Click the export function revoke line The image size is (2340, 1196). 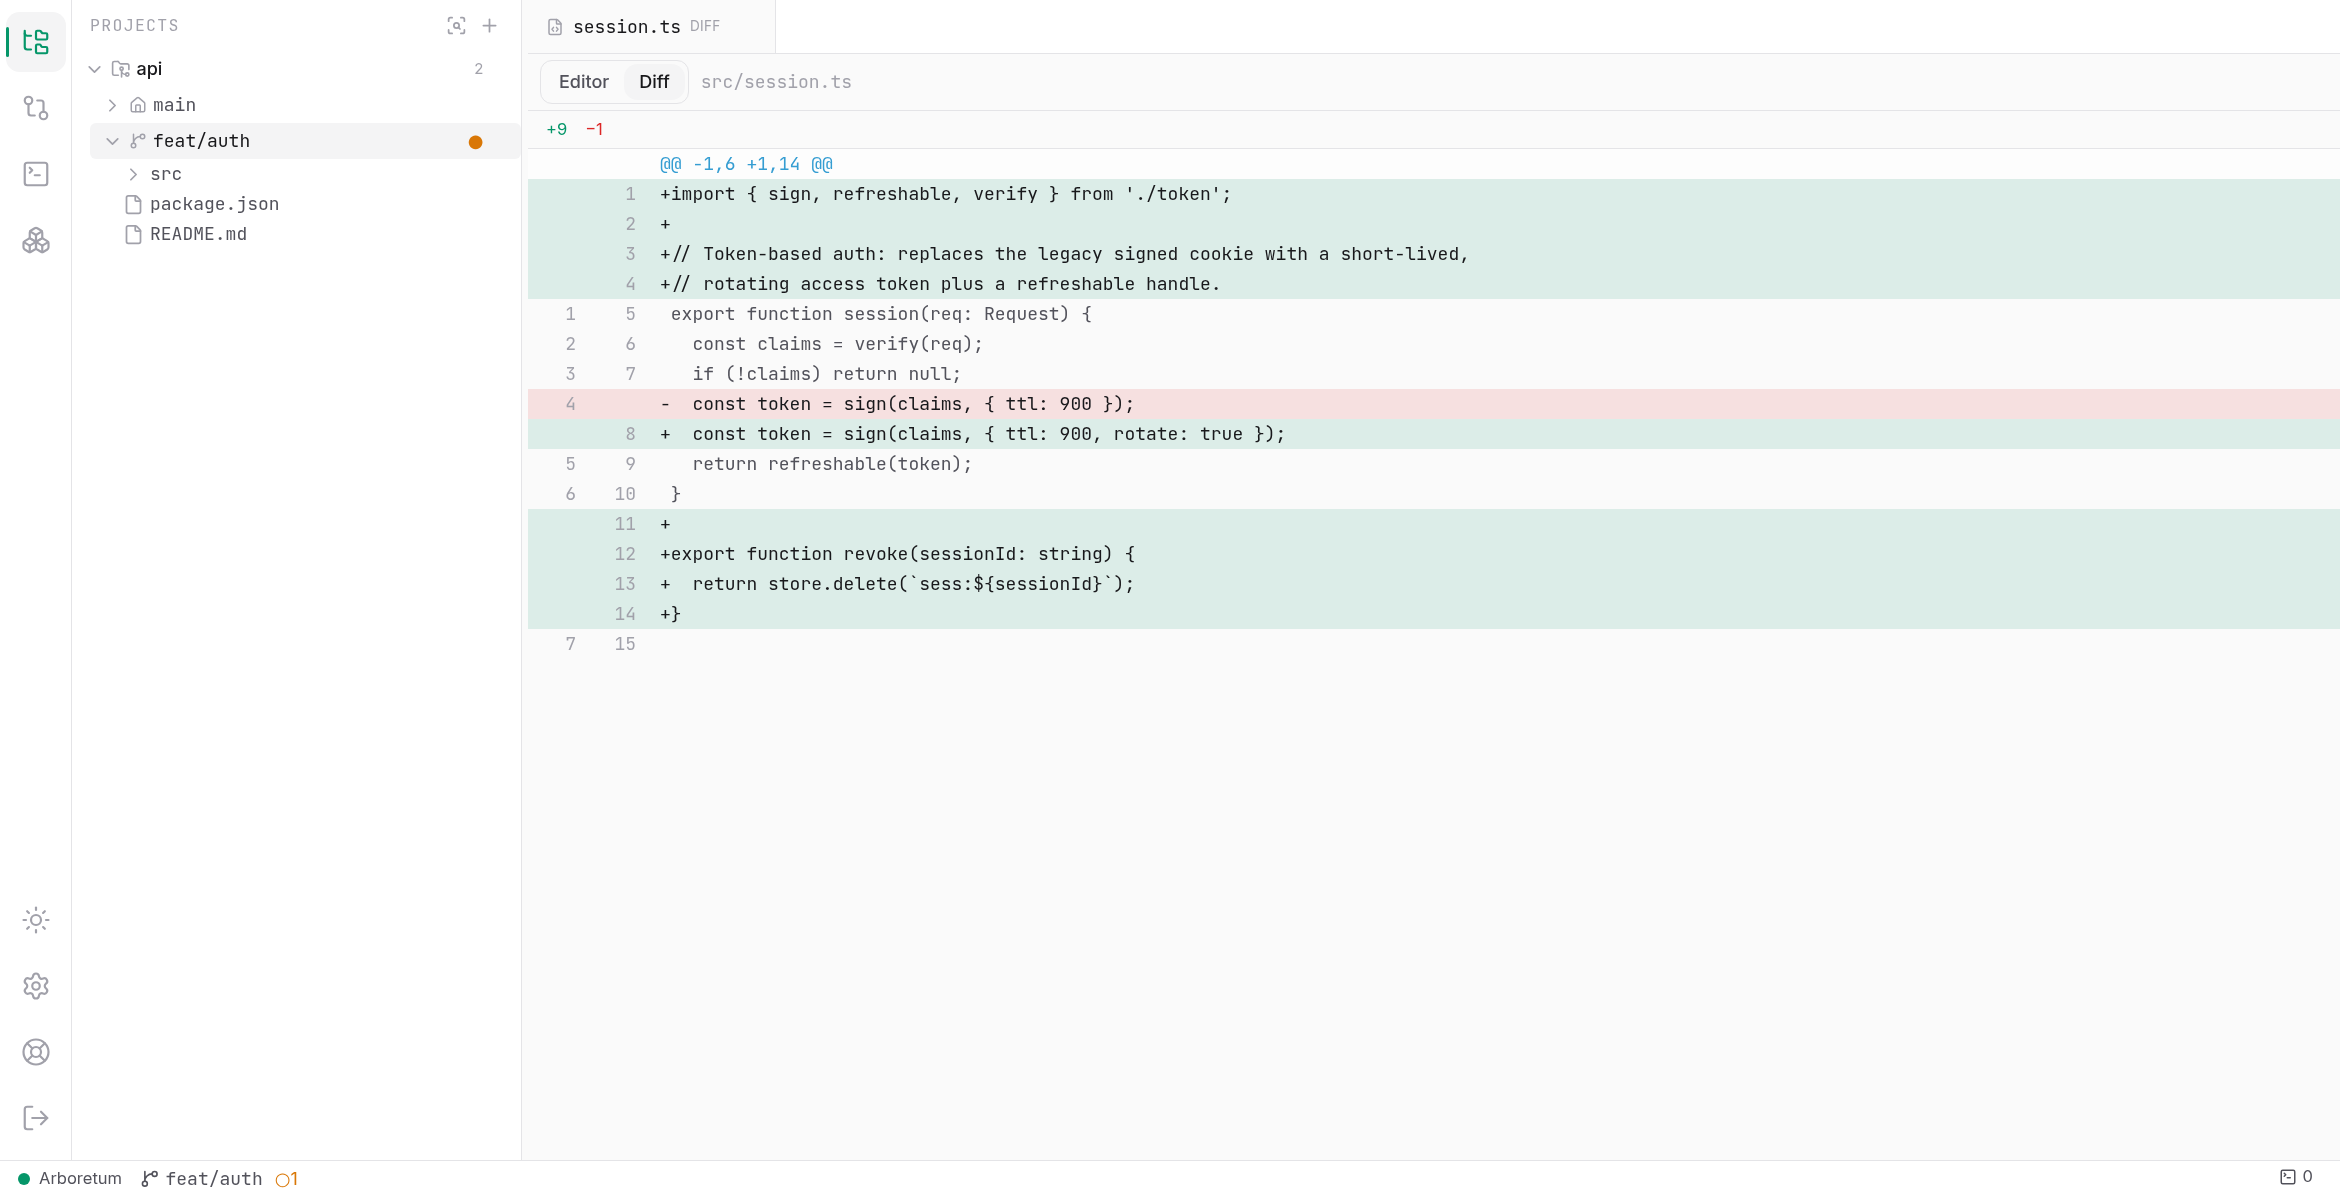1434,554
